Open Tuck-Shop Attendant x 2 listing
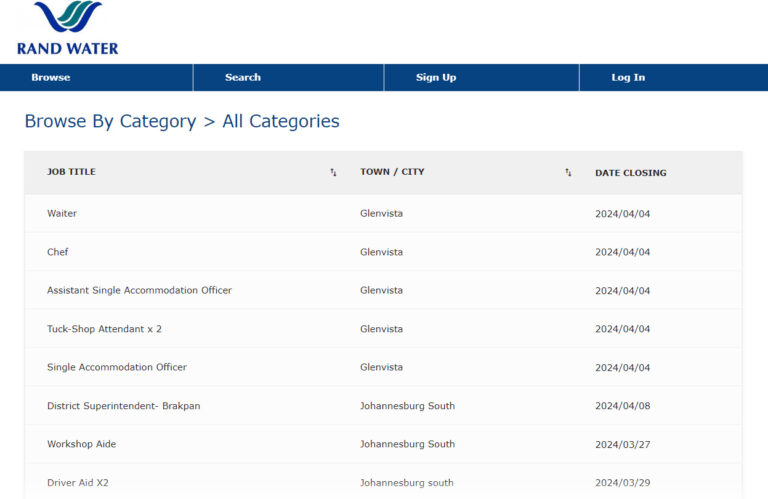Image resolution: width=768 pixels, height=499 pixels. 104,329
